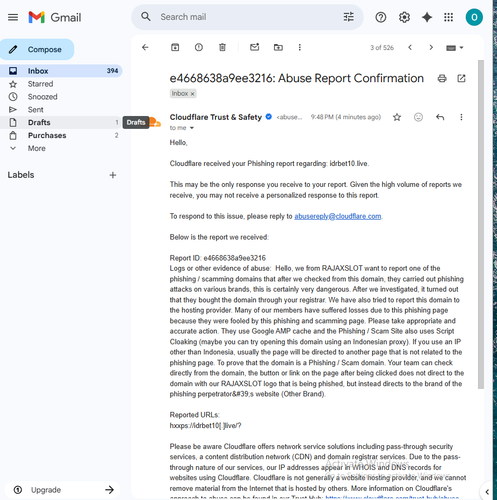Open input tools dropdown
This screenshot has width=497, height=500.
[x=455, y=48]
